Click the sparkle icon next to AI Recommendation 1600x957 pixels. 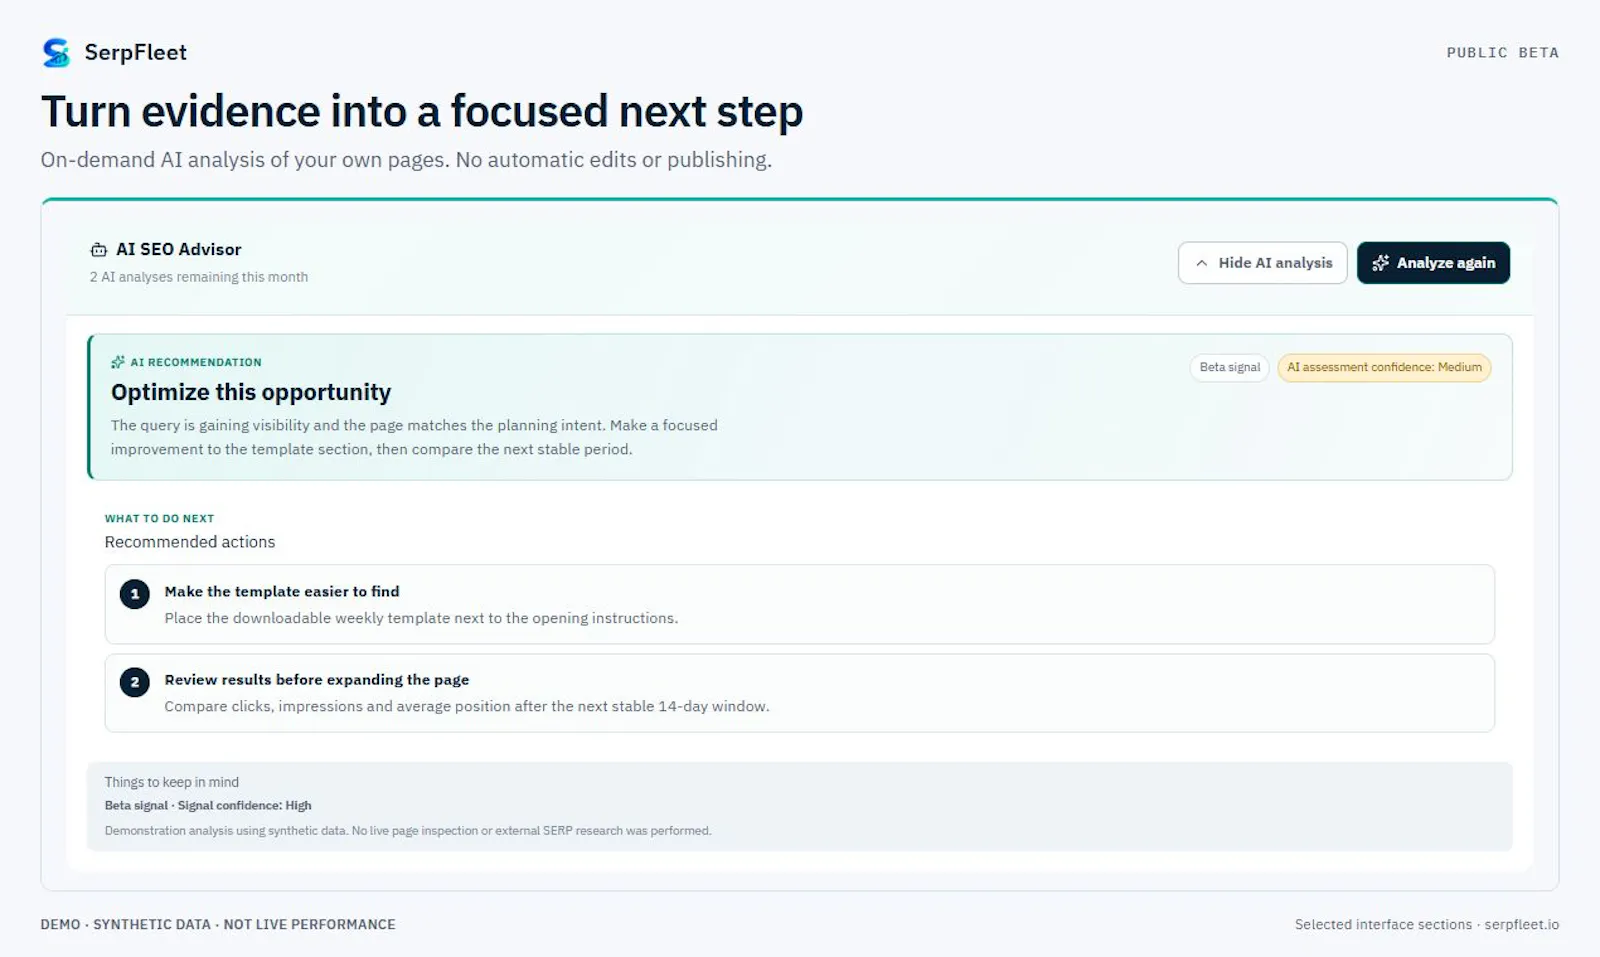click(x=118, y=362)
